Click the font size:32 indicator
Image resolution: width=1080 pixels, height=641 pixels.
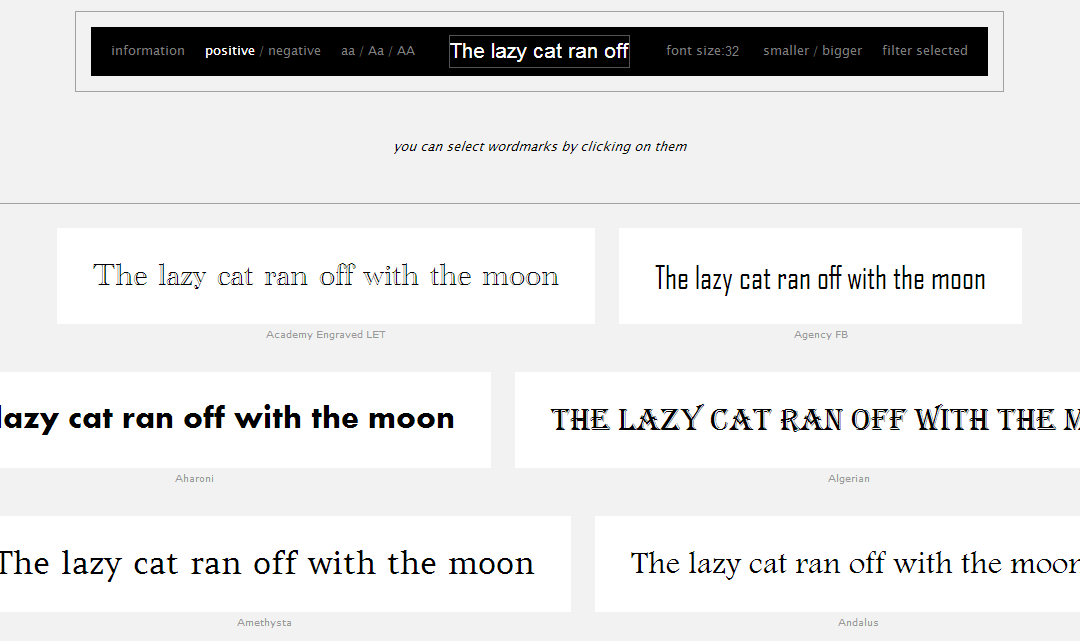click(703, 51)
